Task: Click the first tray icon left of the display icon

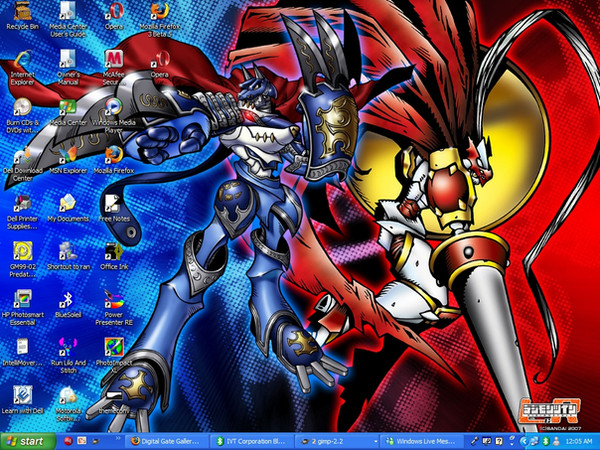Action: coord(475,442)
